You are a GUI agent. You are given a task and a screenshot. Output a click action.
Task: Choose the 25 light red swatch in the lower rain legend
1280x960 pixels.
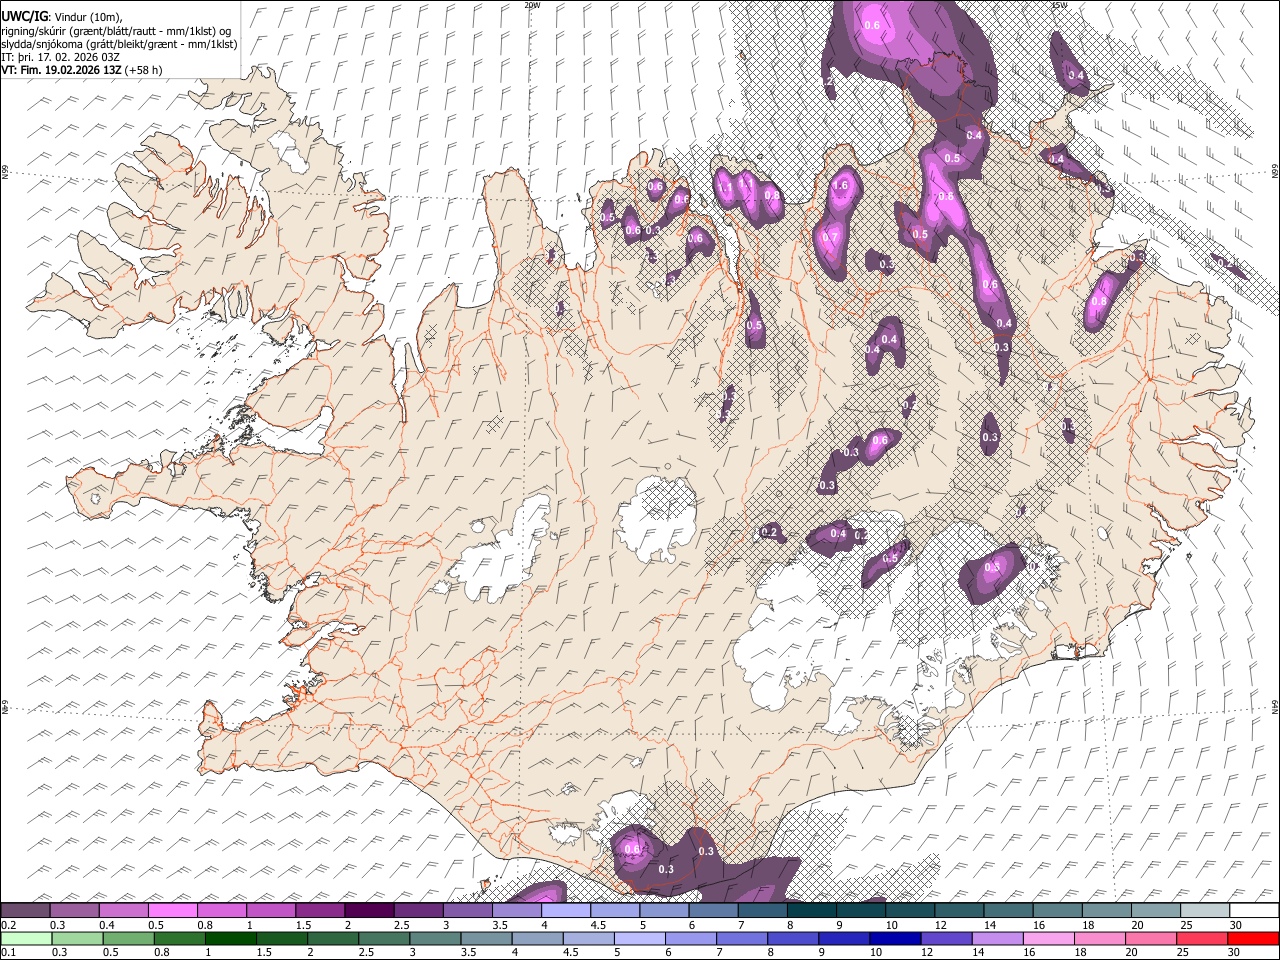coord(1201,938)
